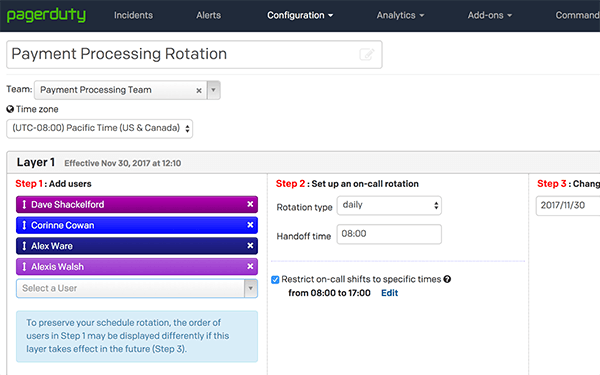Viewport: 600px width, 375px height.
Task: Click the globe icon next to Time zone
Action: (10, 109)
